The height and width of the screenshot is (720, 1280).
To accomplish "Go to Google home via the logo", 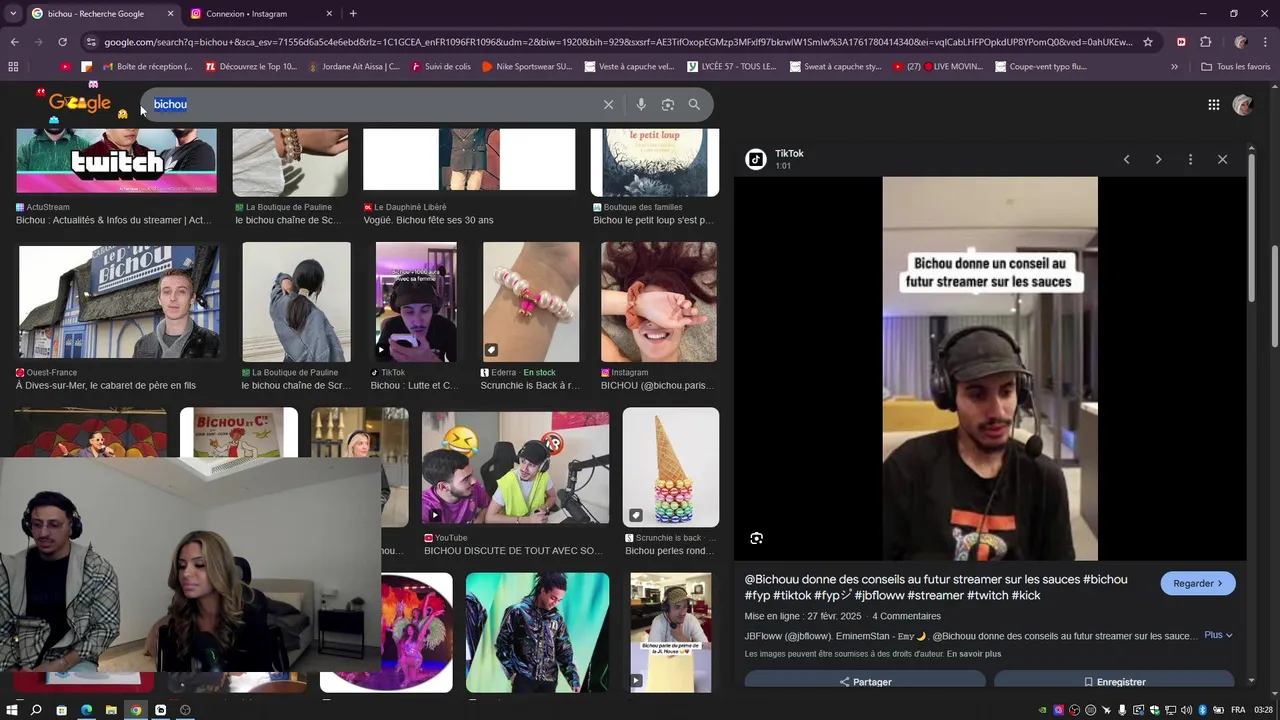I will pos(80,103).
